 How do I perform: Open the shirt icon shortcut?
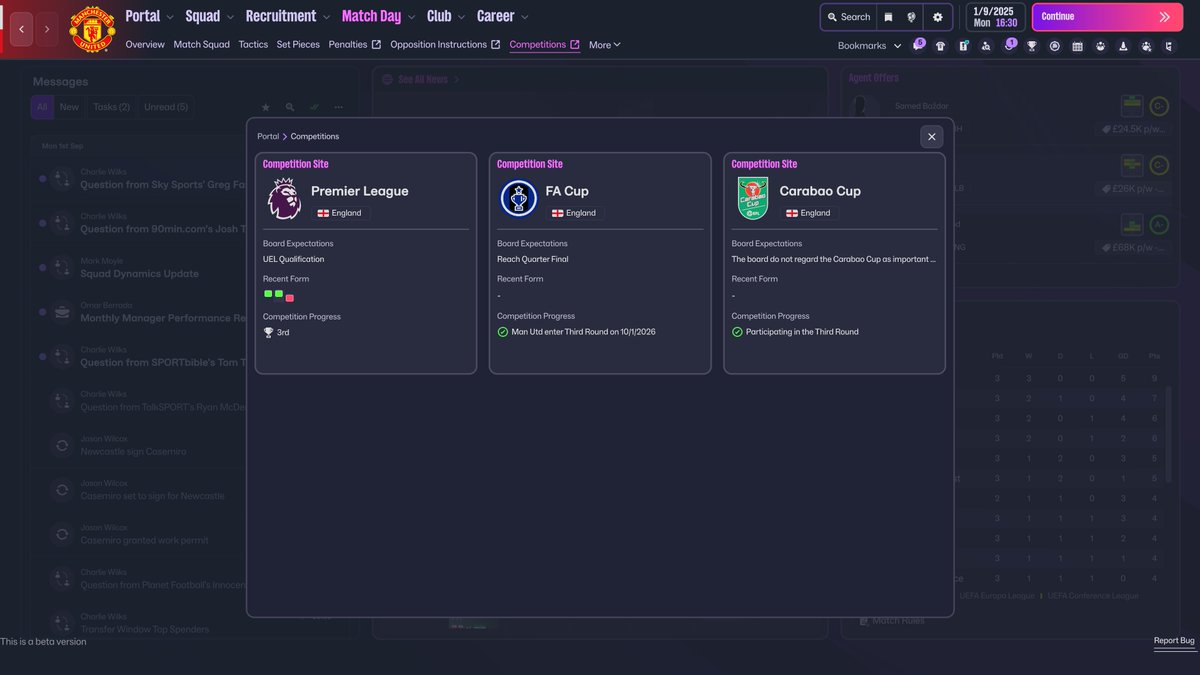coord(940,46)
